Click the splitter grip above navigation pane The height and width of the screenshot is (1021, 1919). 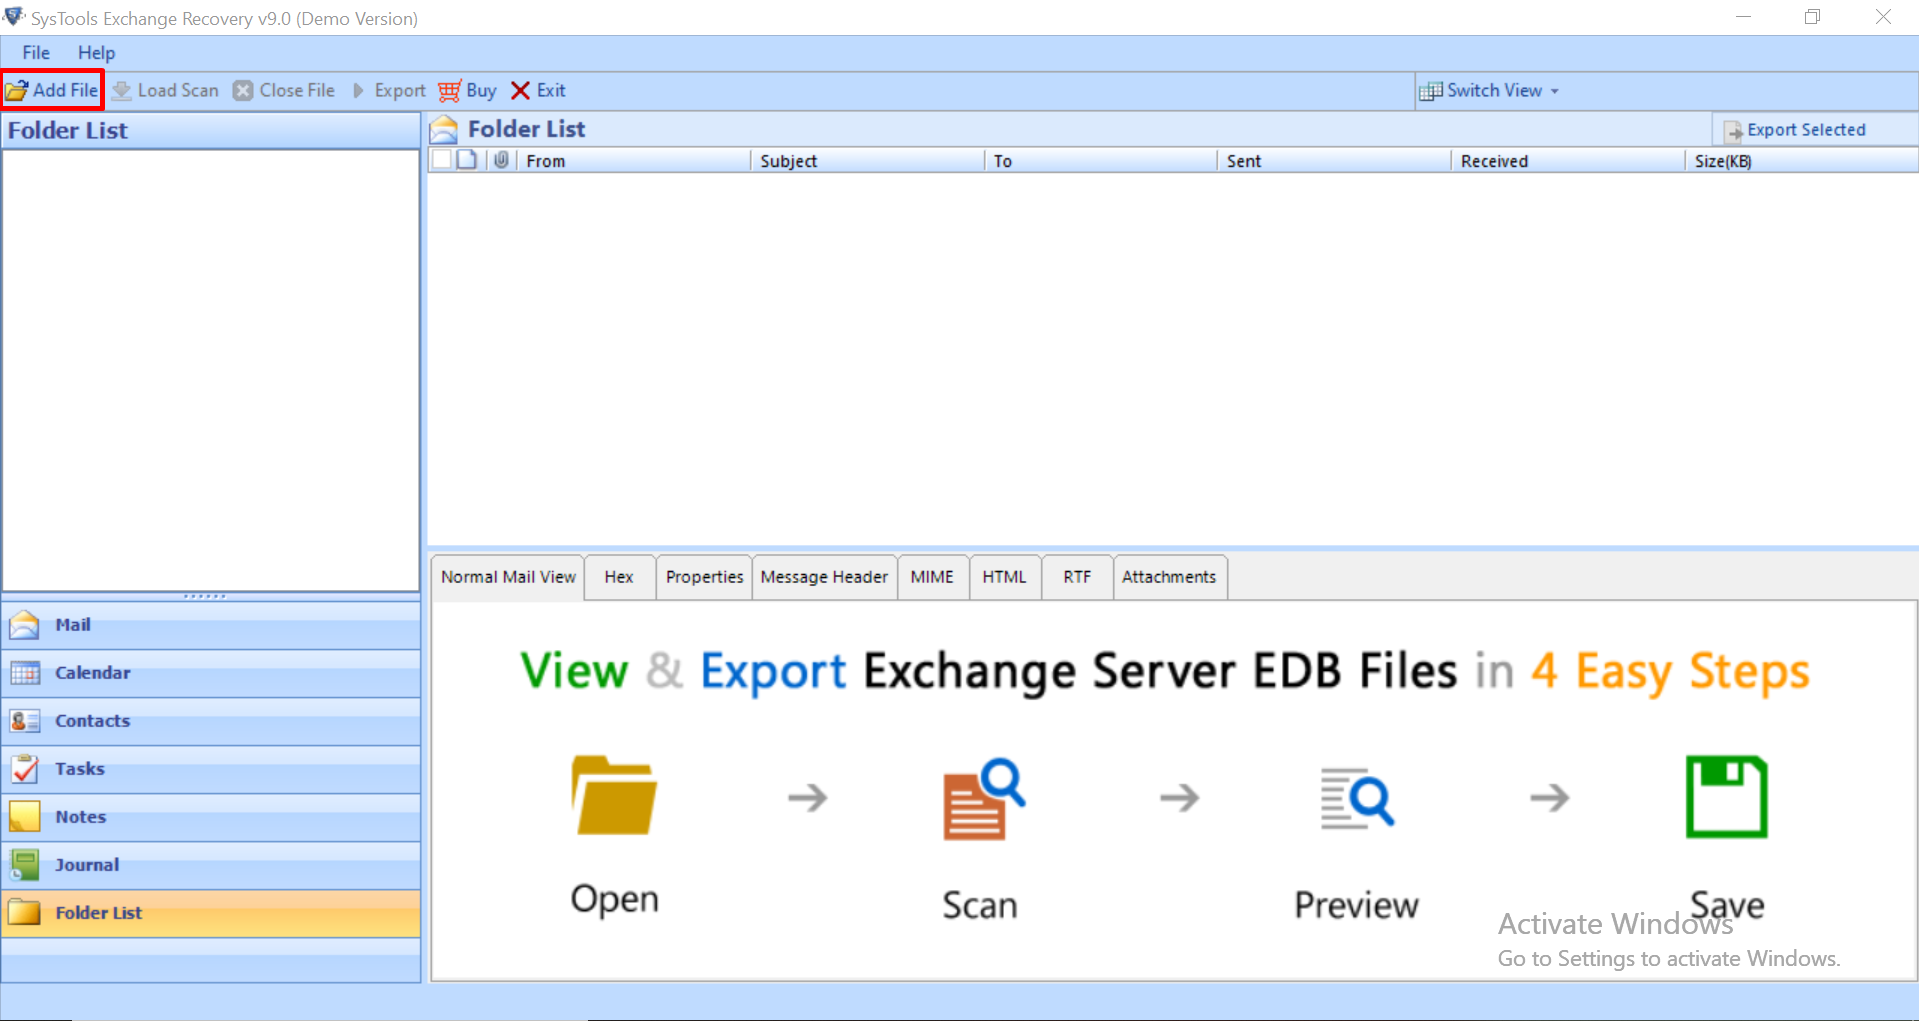205,596
